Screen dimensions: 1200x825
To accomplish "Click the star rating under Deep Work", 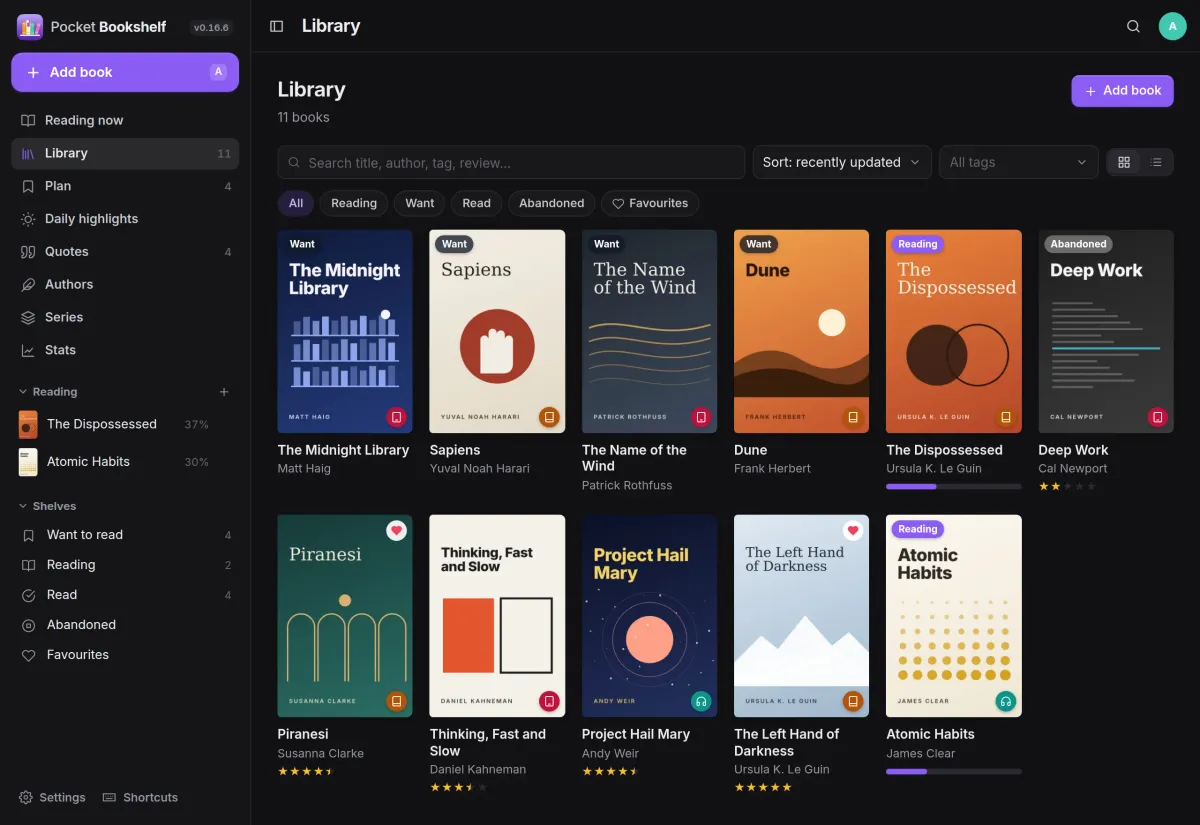I will 1067,486.
